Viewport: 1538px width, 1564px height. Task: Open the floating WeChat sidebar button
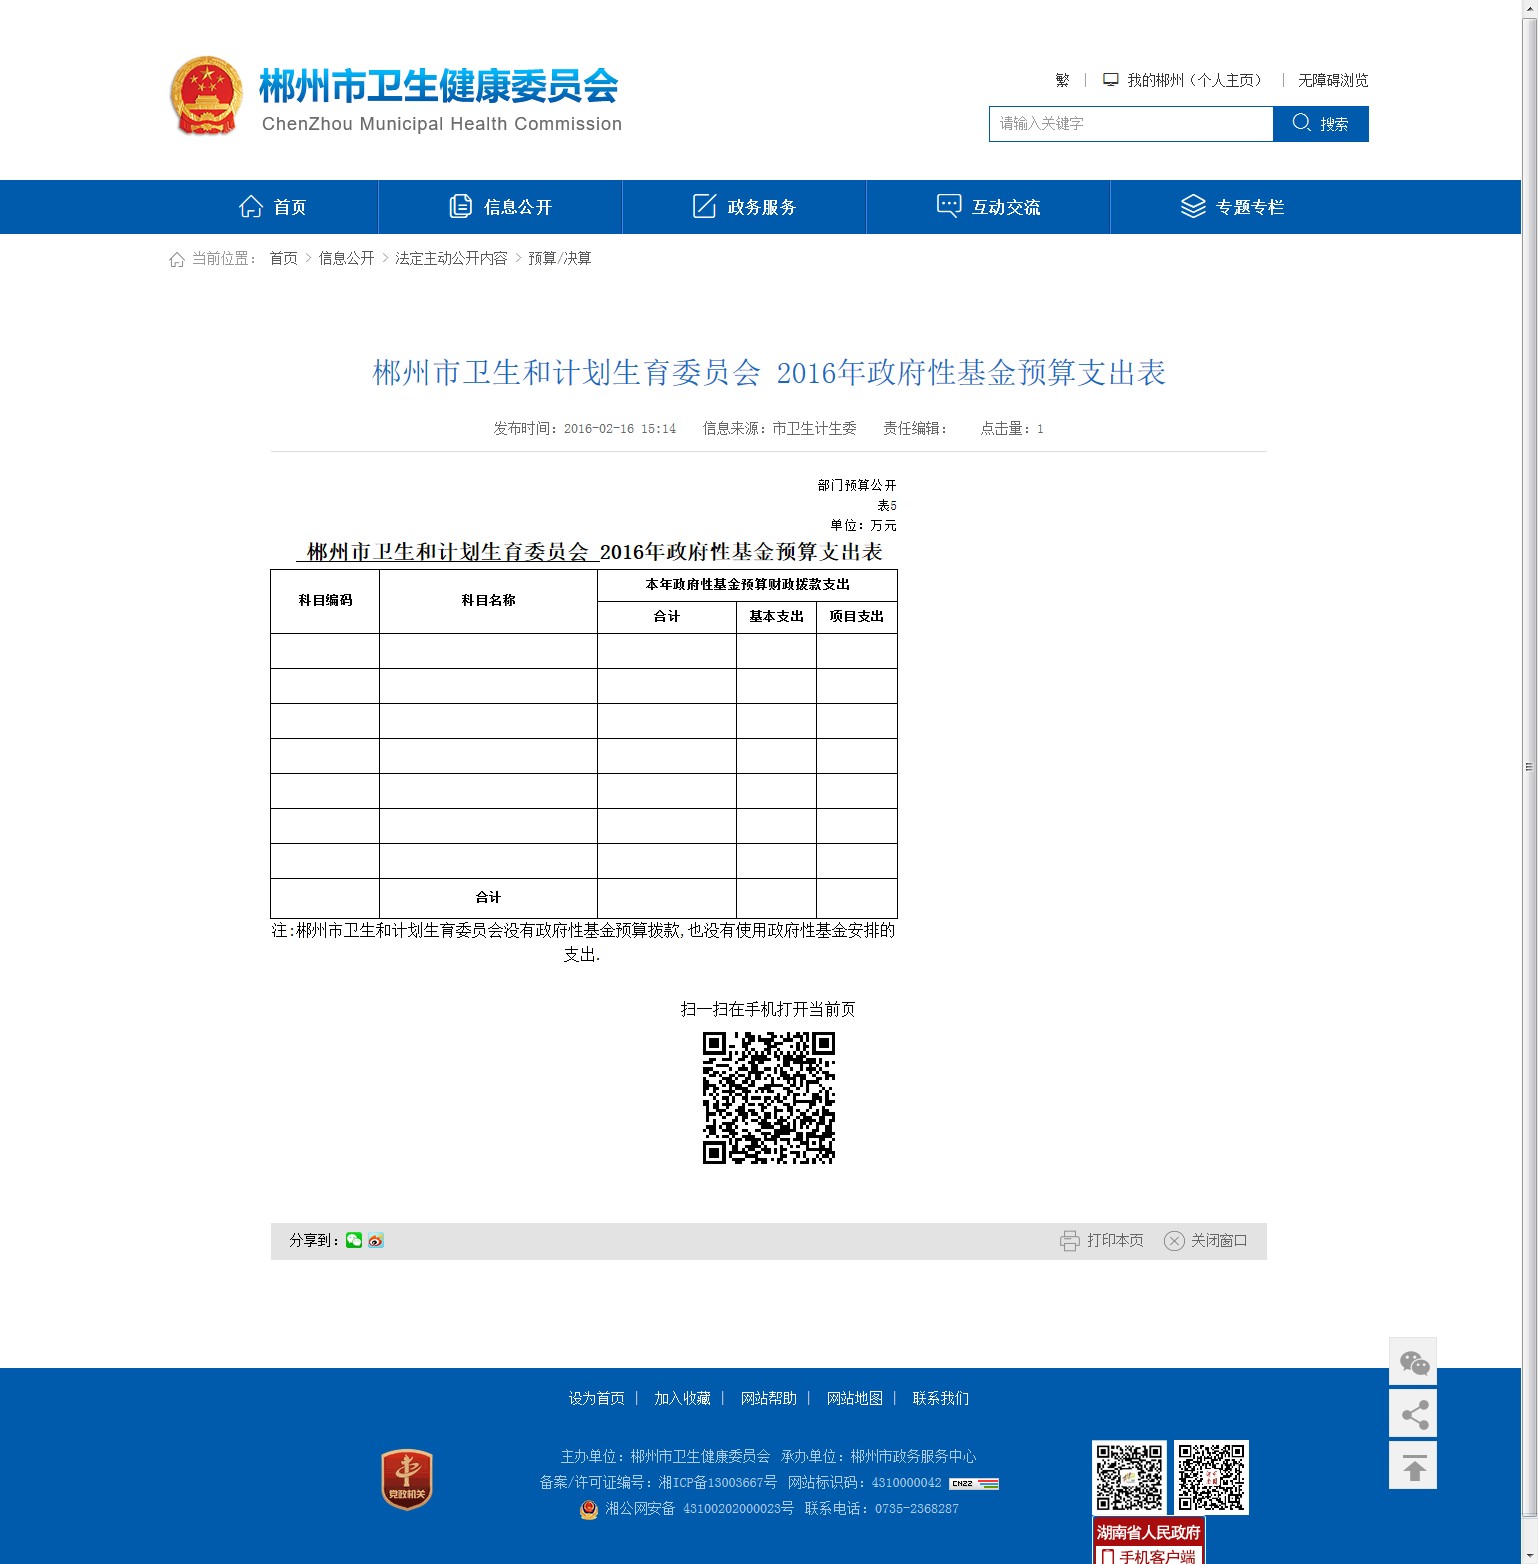click(x=1413, y=1362)
